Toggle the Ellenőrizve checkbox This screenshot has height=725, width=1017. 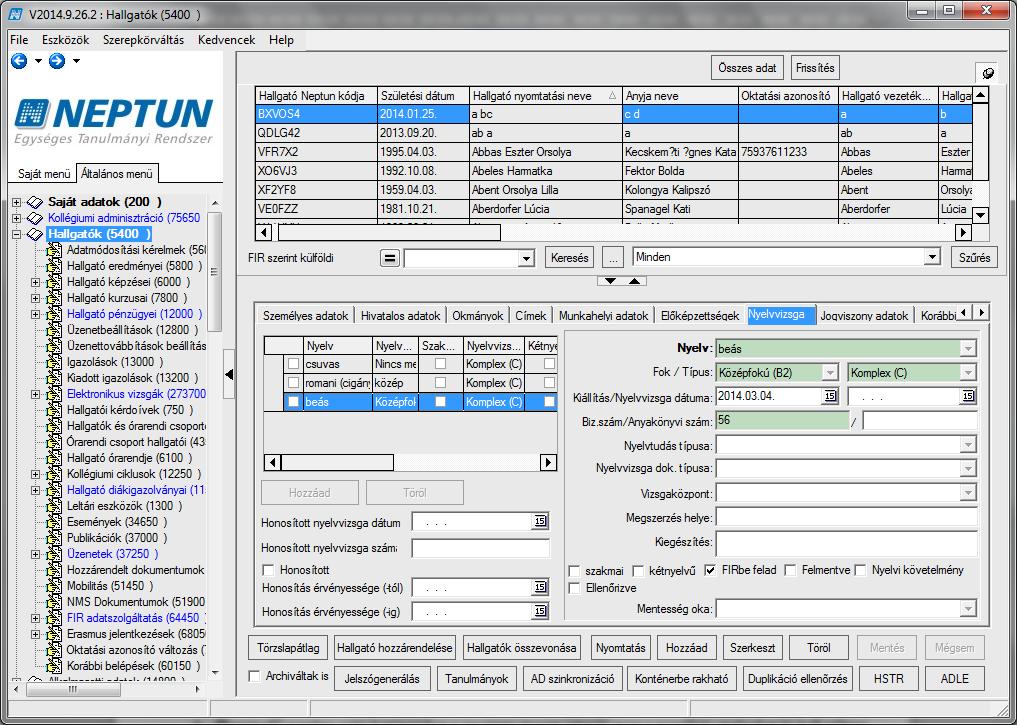[x=574, y=588]
